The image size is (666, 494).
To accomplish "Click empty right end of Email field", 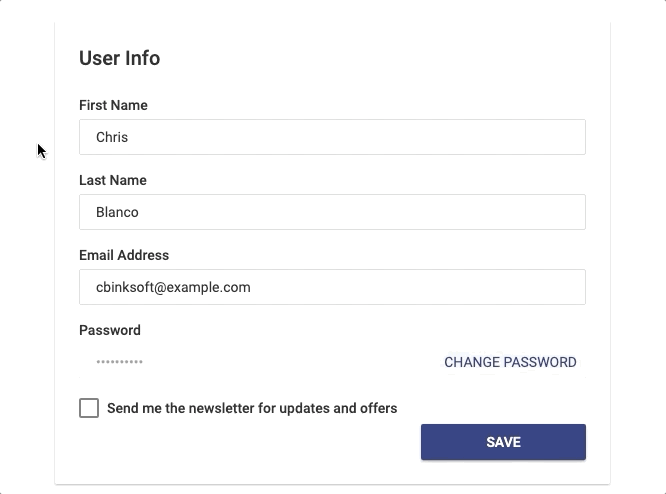I will pos(540,287).
